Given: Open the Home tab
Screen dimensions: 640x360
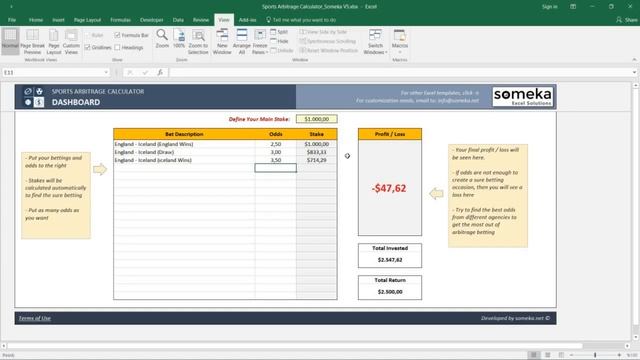Looking at the screenshot, I should (x=36, y=20).
